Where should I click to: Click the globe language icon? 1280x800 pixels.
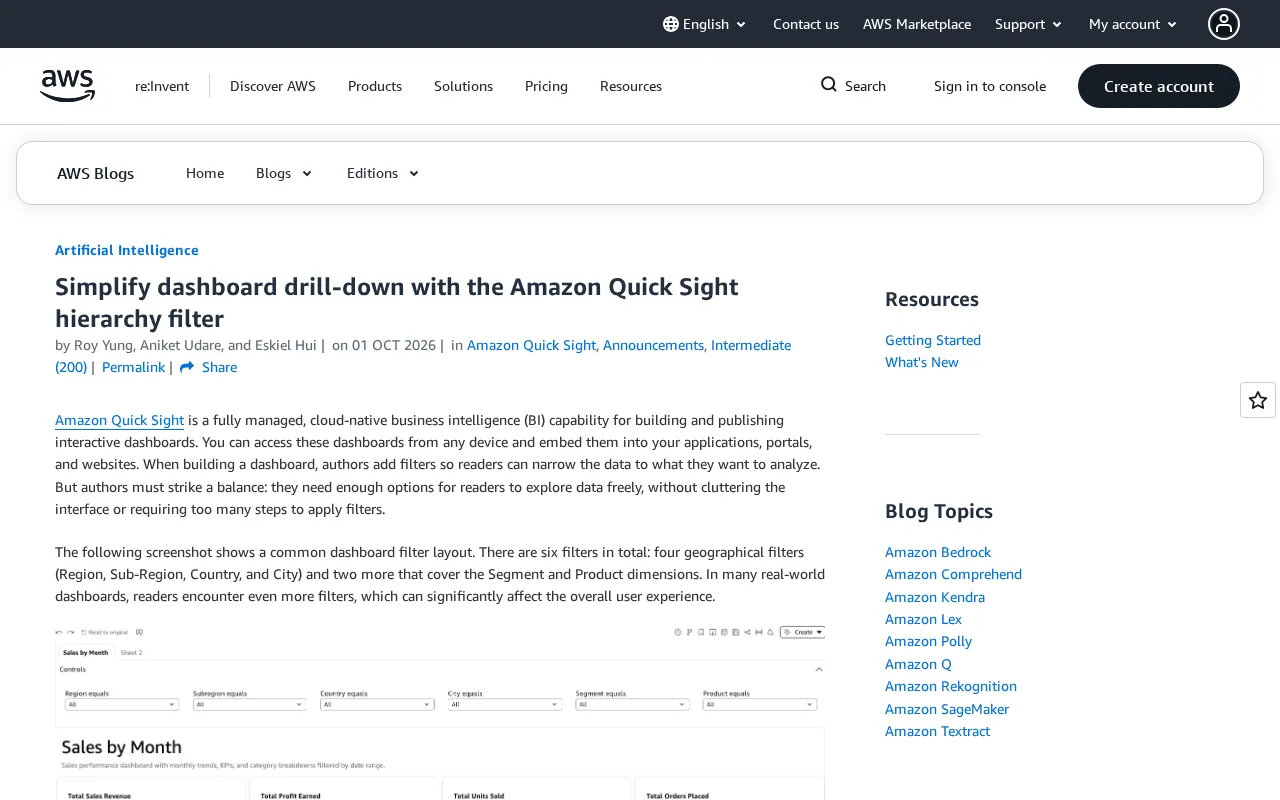671,24
